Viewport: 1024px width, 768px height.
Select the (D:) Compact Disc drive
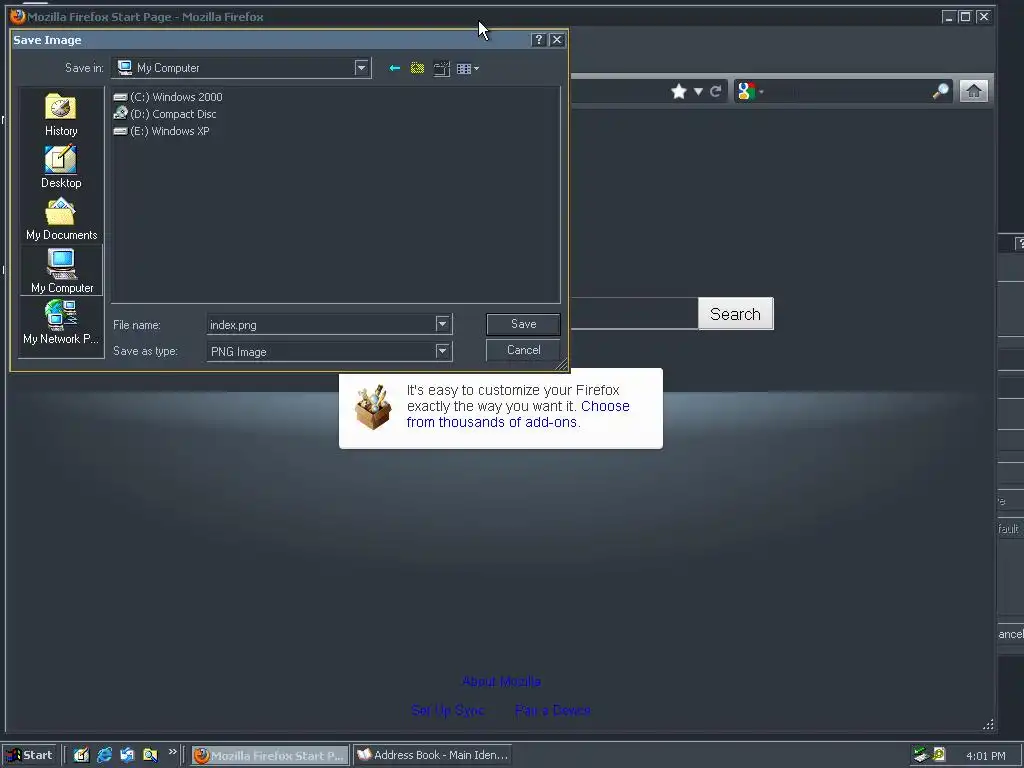coord(165,114)
